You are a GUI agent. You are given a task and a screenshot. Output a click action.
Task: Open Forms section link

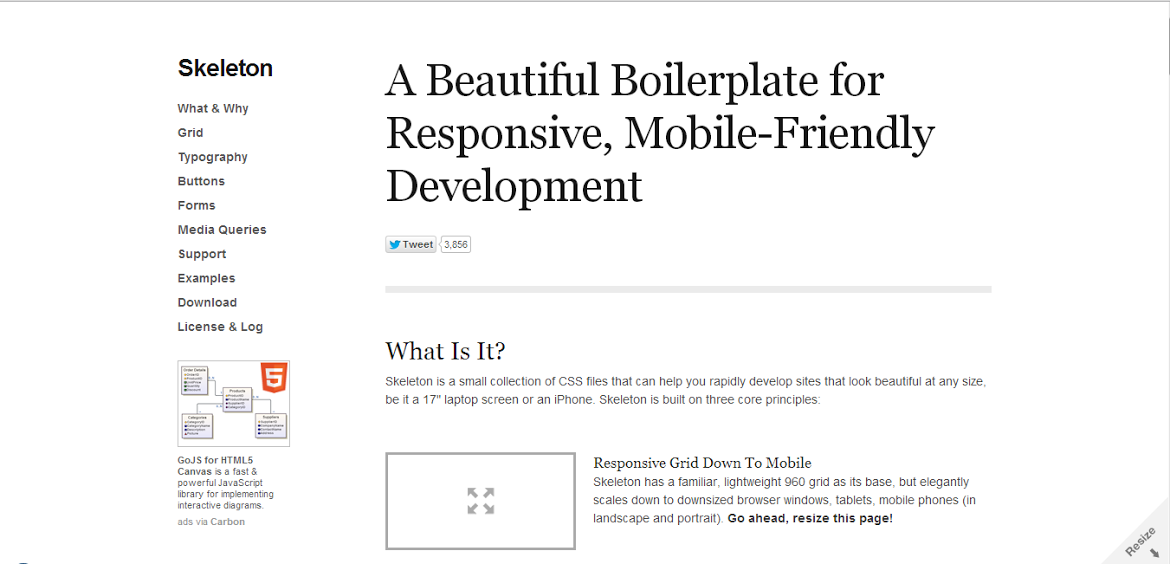[196, 205]
